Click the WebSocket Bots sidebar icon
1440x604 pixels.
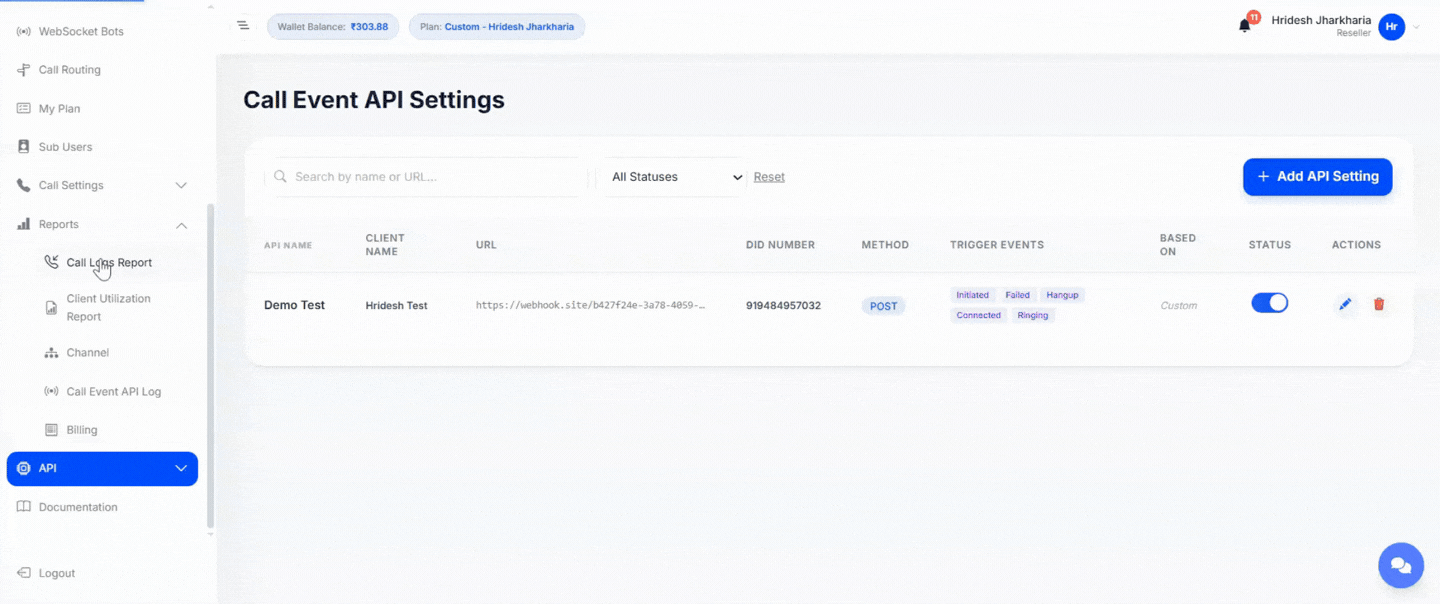24,31
